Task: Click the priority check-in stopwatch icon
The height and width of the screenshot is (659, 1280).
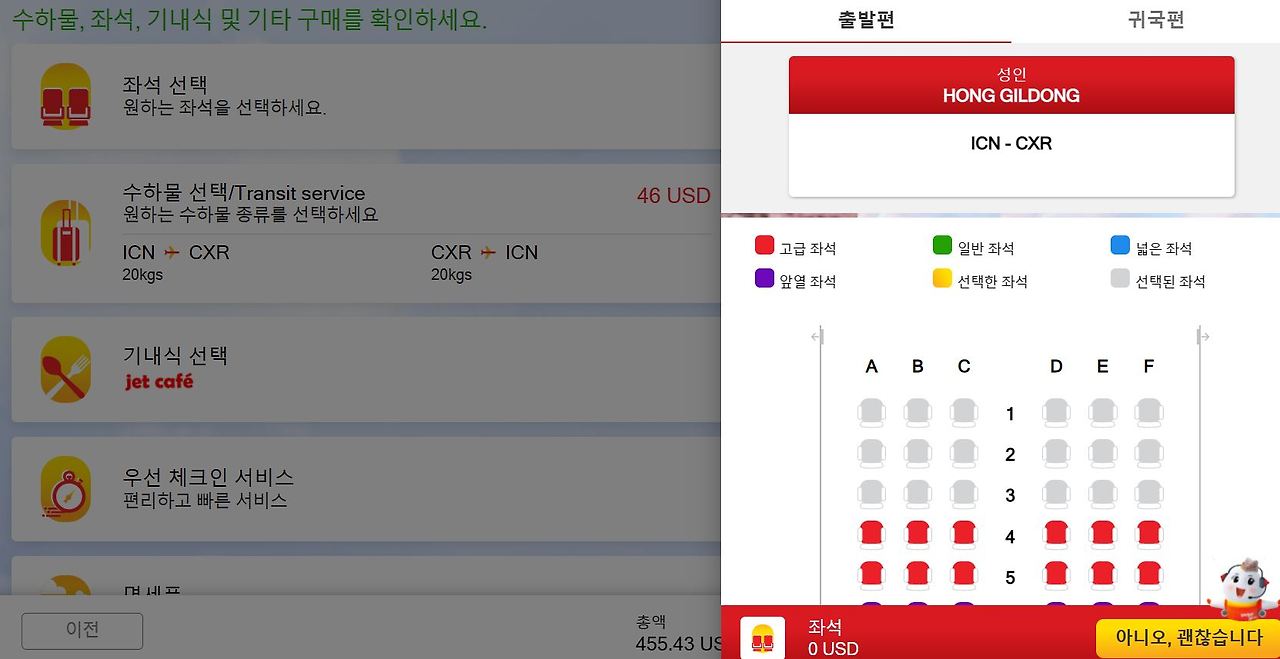Action: tap(66, 487)
